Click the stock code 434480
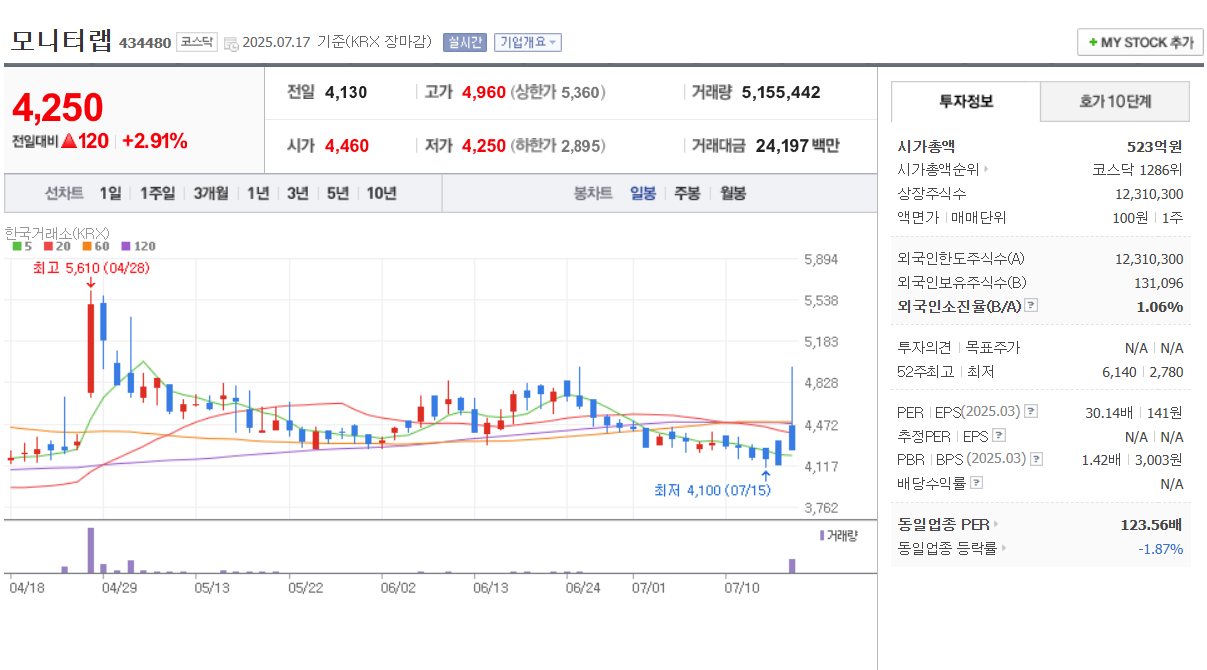 click(145, 43)
